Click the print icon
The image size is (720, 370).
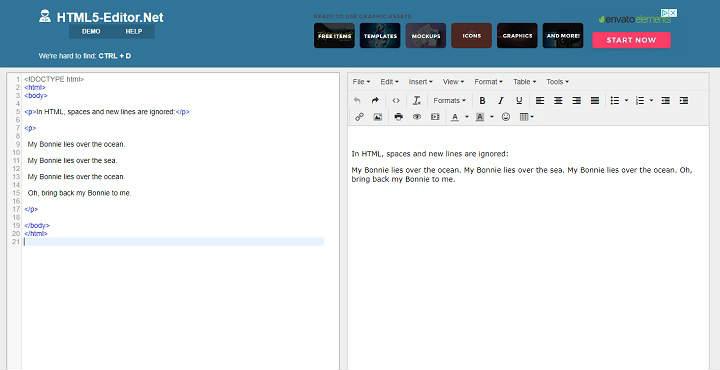pyautogui.click(x=399, y=117)
